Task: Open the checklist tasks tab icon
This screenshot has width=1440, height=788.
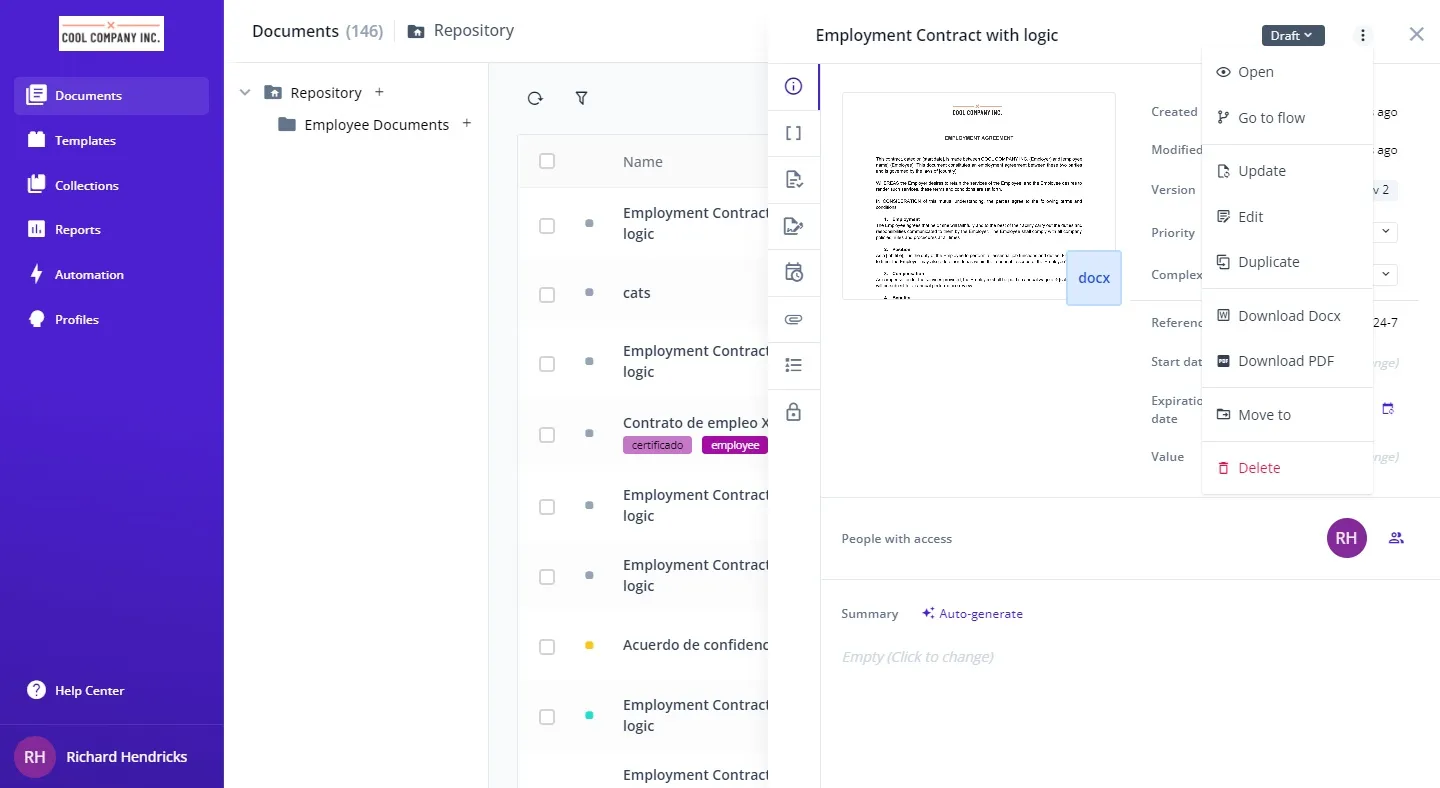Action: click(794, 365)
